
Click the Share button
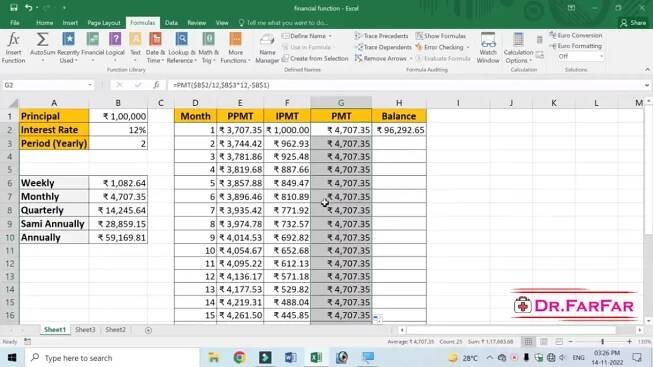[633, 23]
